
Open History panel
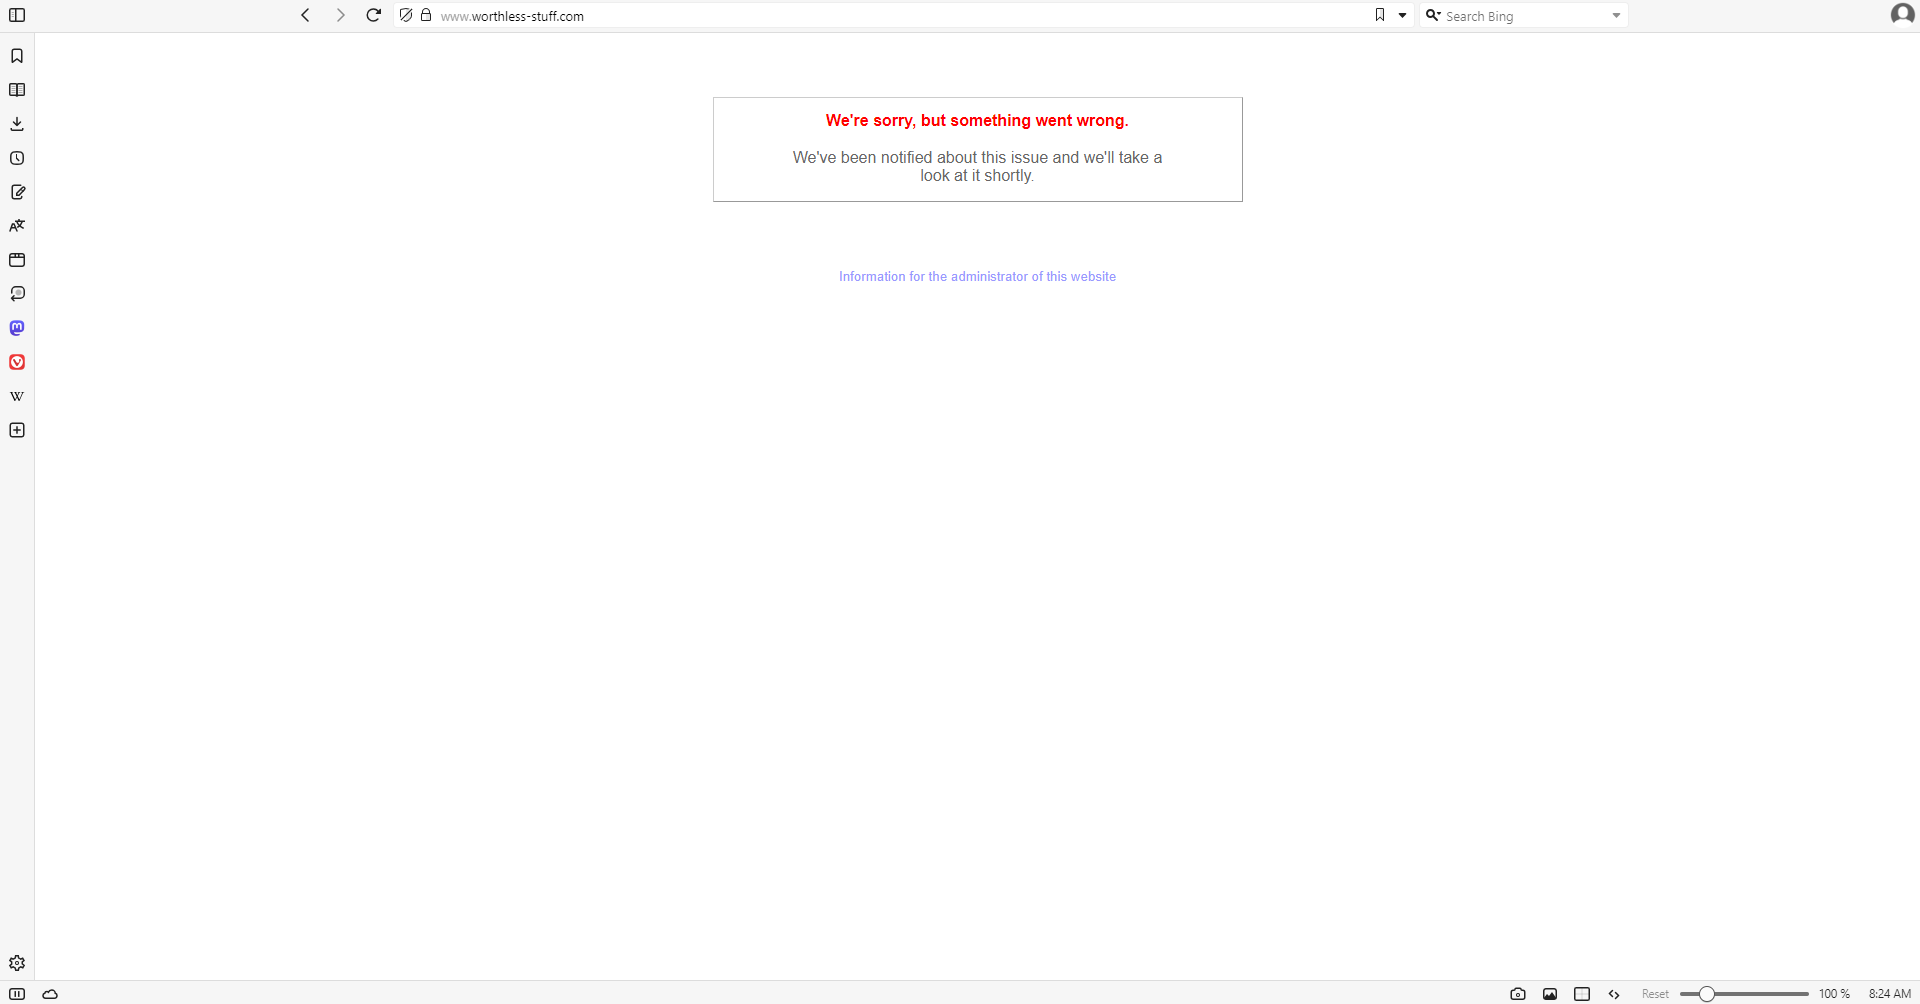tap(17, 158)
